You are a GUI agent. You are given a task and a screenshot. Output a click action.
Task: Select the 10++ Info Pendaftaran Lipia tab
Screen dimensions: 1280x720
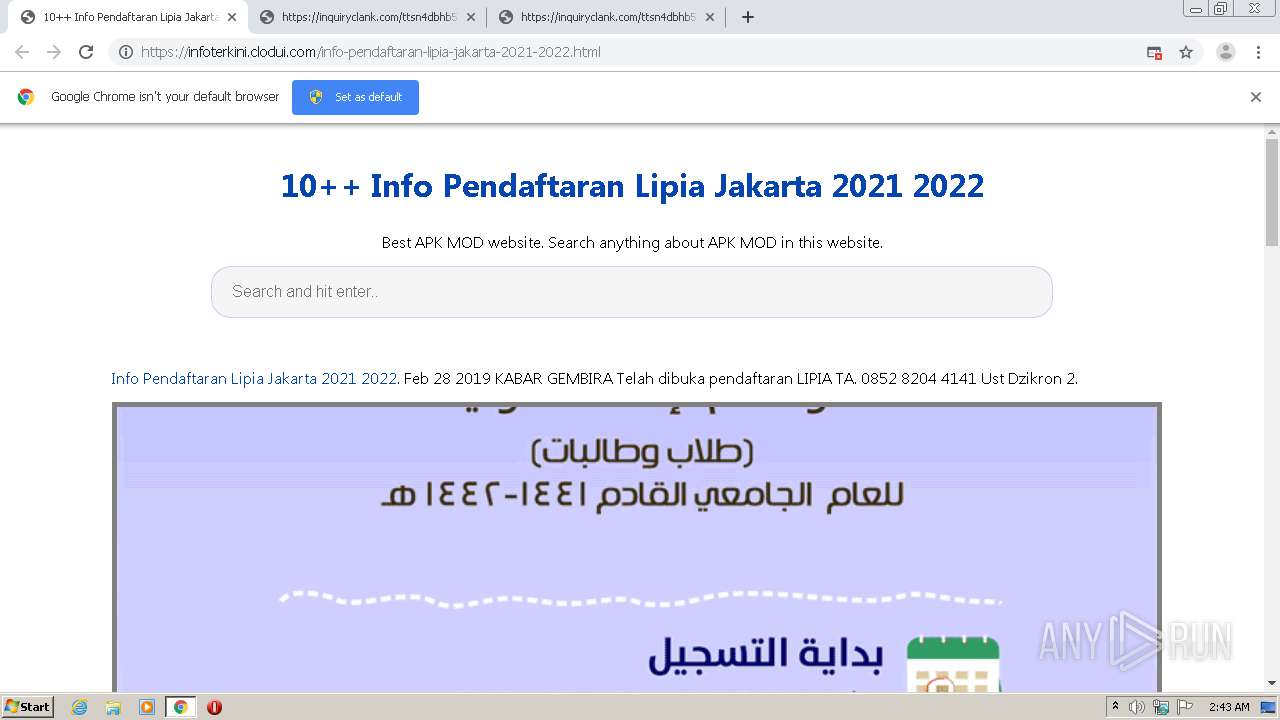(129, 17)
